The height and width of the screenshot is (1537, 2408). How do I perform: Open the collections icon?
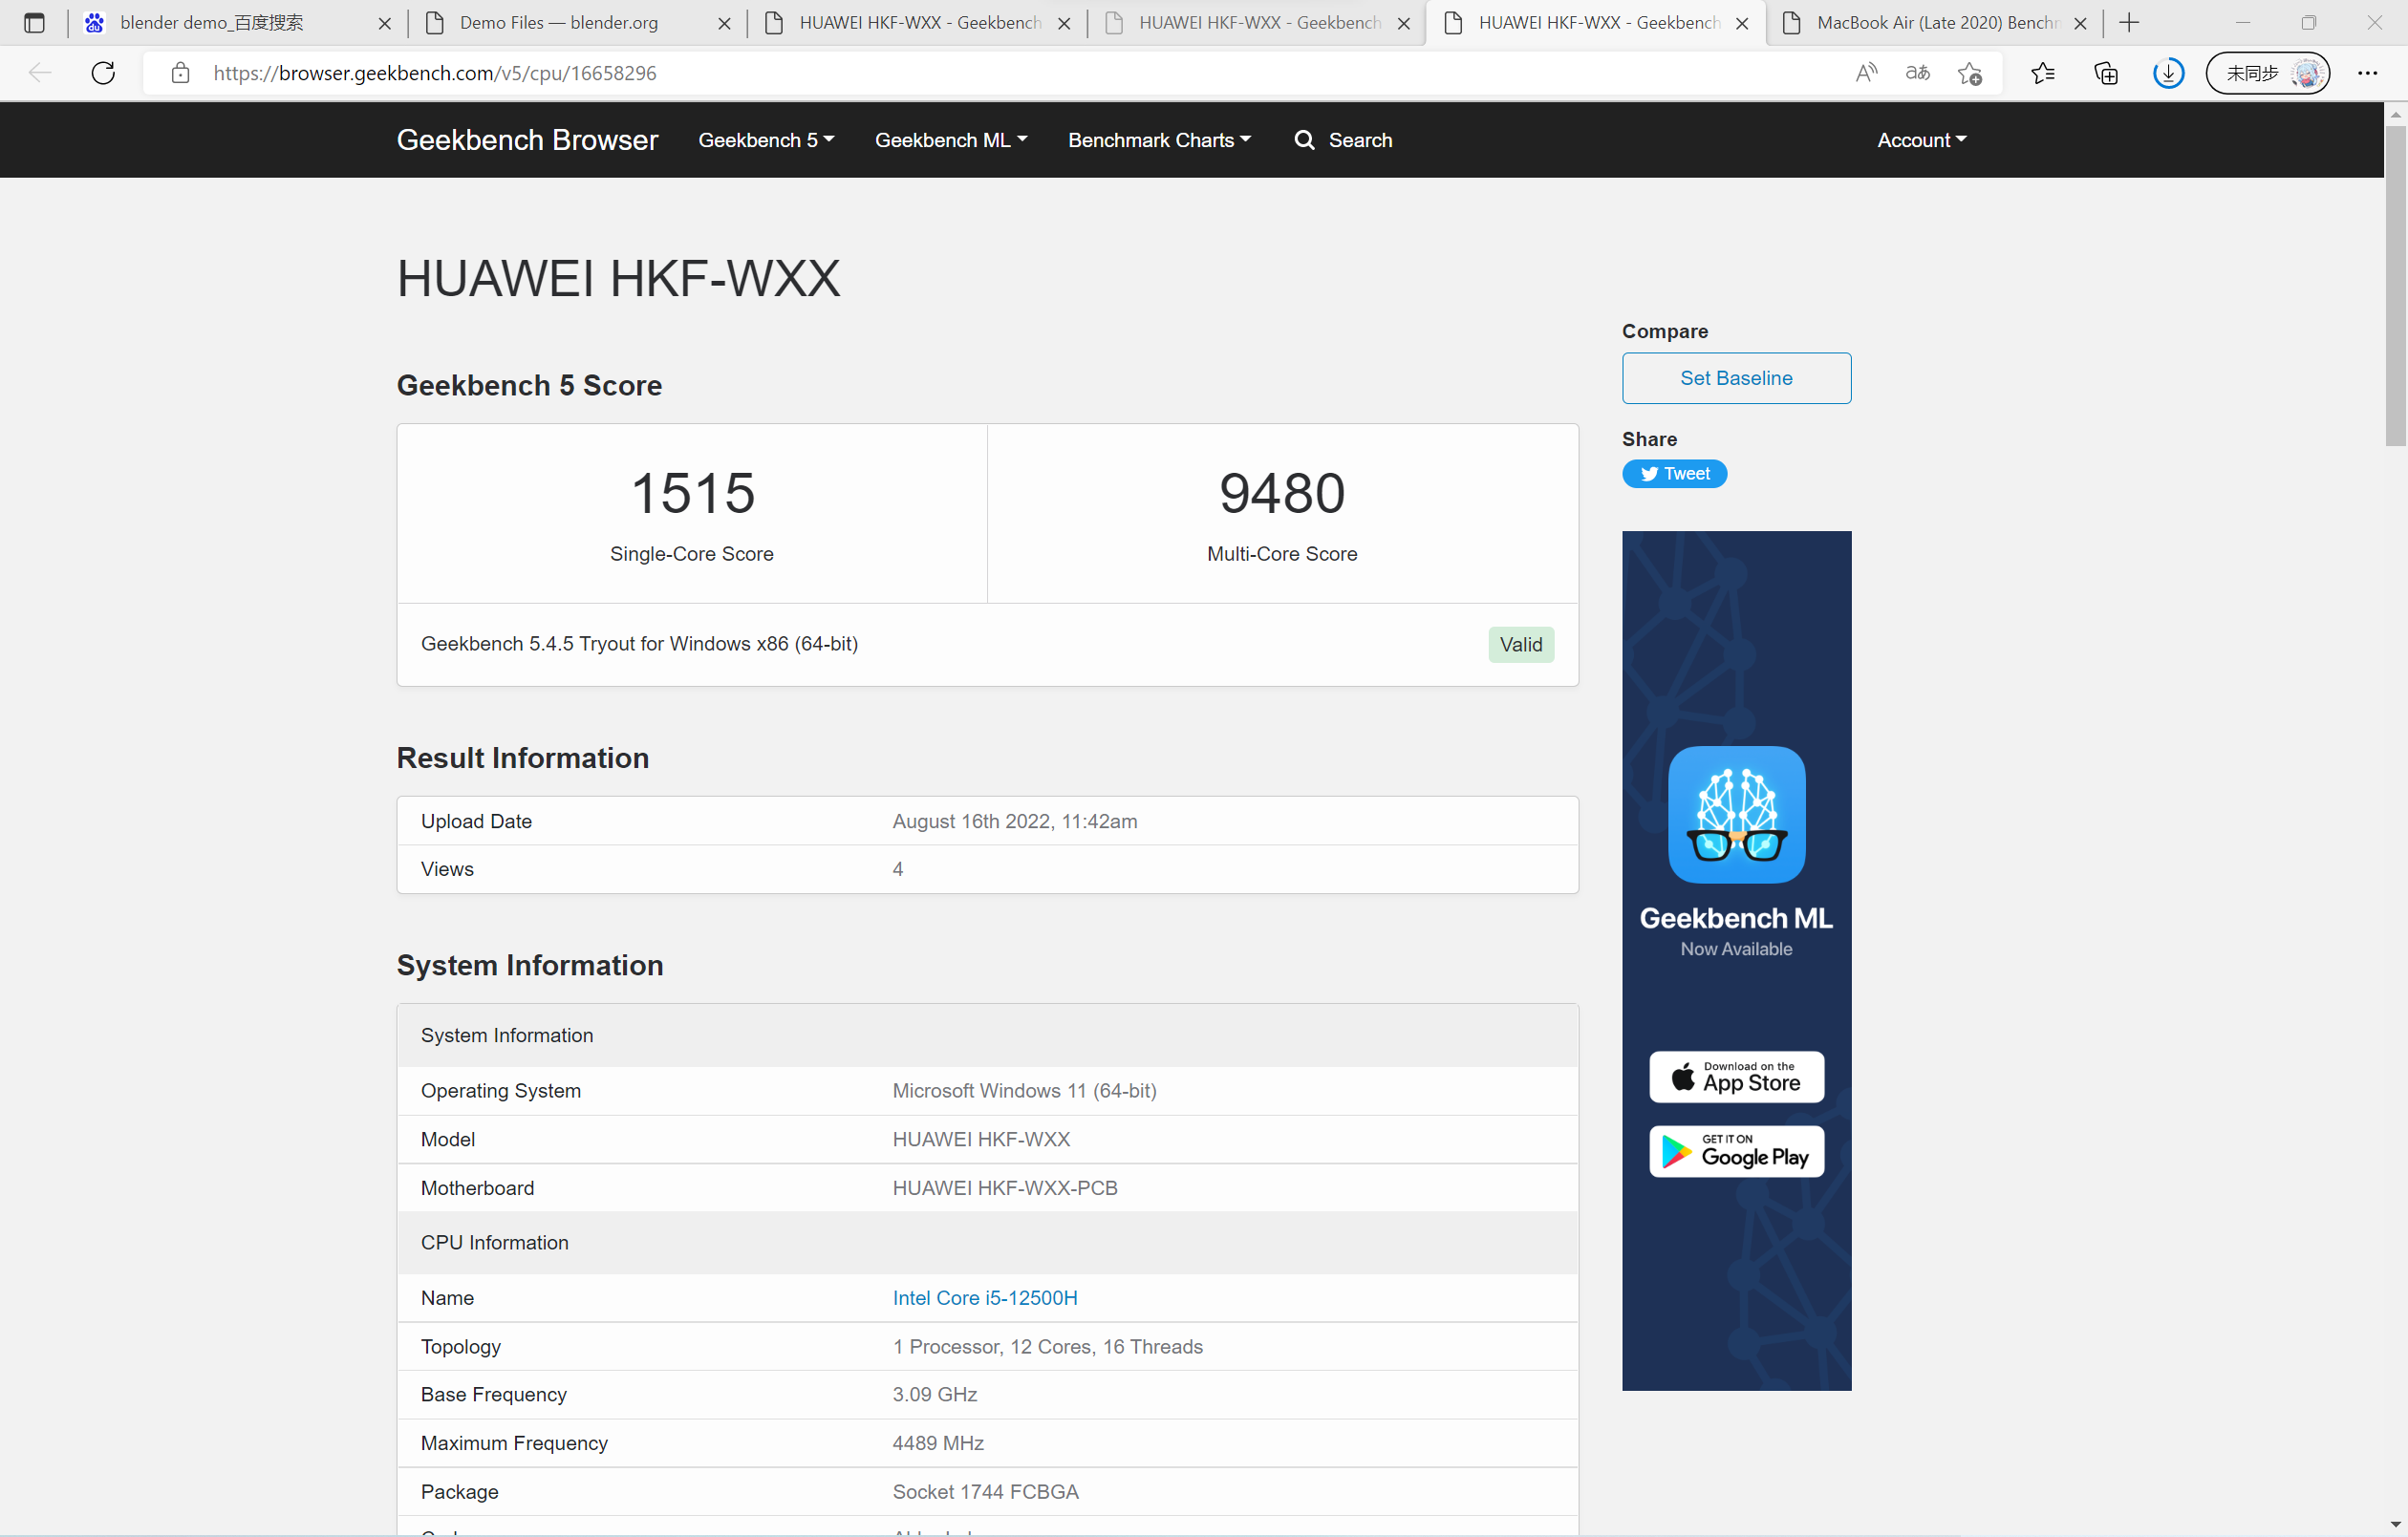tap(2106, 73)
